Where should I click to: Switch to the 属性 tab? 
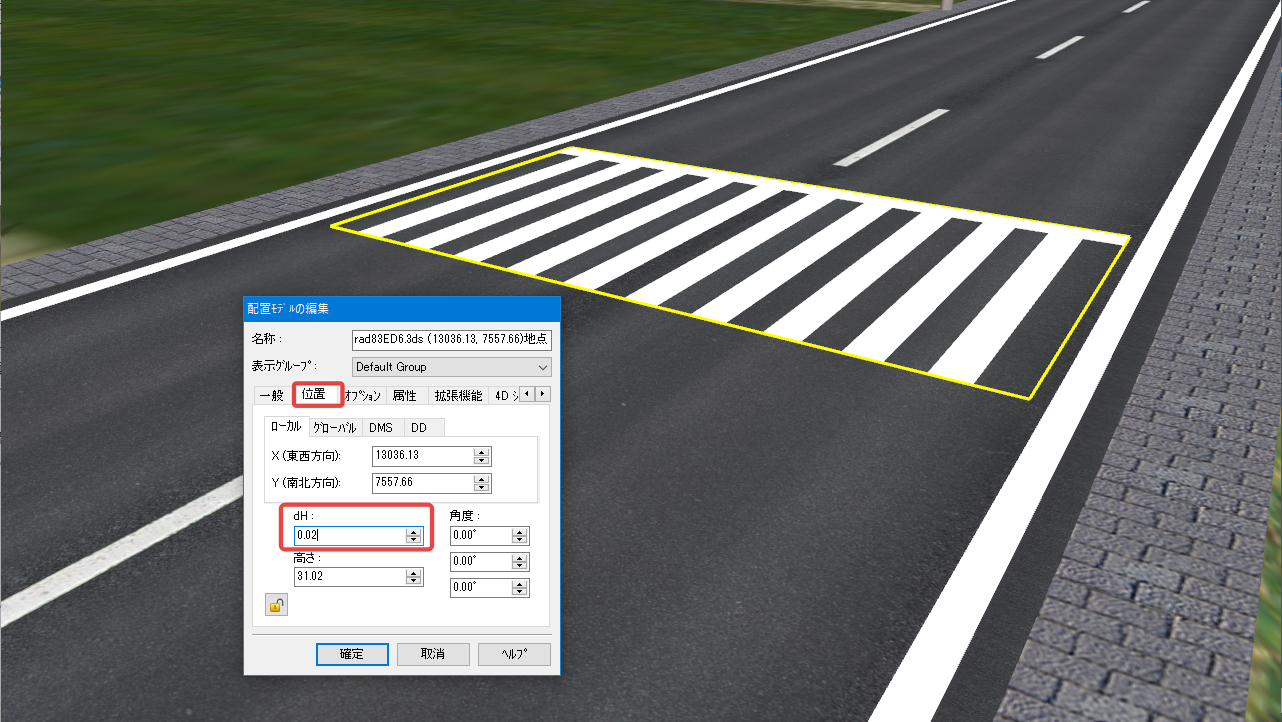pyautogui.click(x=404, y=395)
